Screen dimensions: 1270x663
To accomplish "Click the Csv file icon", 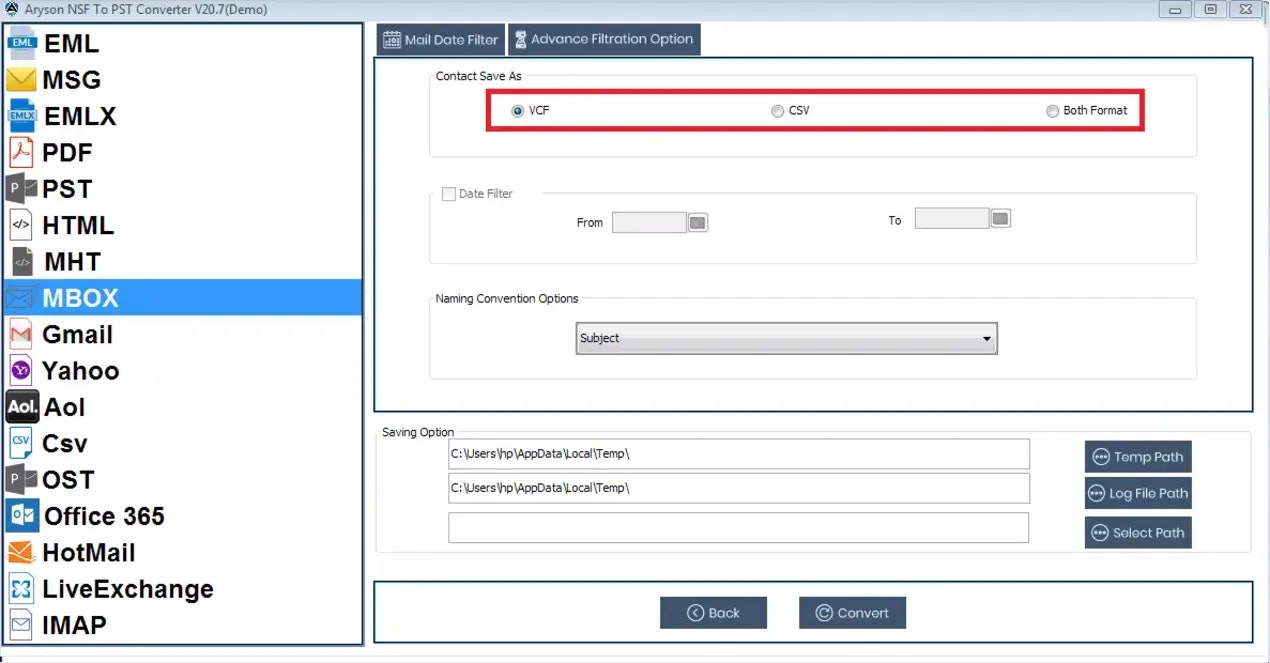I will point(21,443).
